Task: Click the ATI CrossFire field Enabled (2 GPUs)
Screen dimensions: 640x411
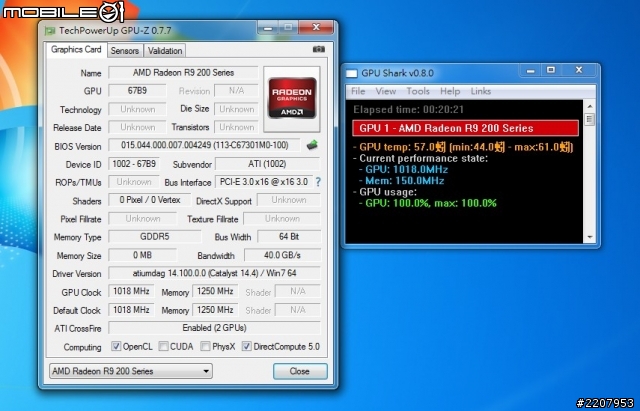Action: coord(215,328)
